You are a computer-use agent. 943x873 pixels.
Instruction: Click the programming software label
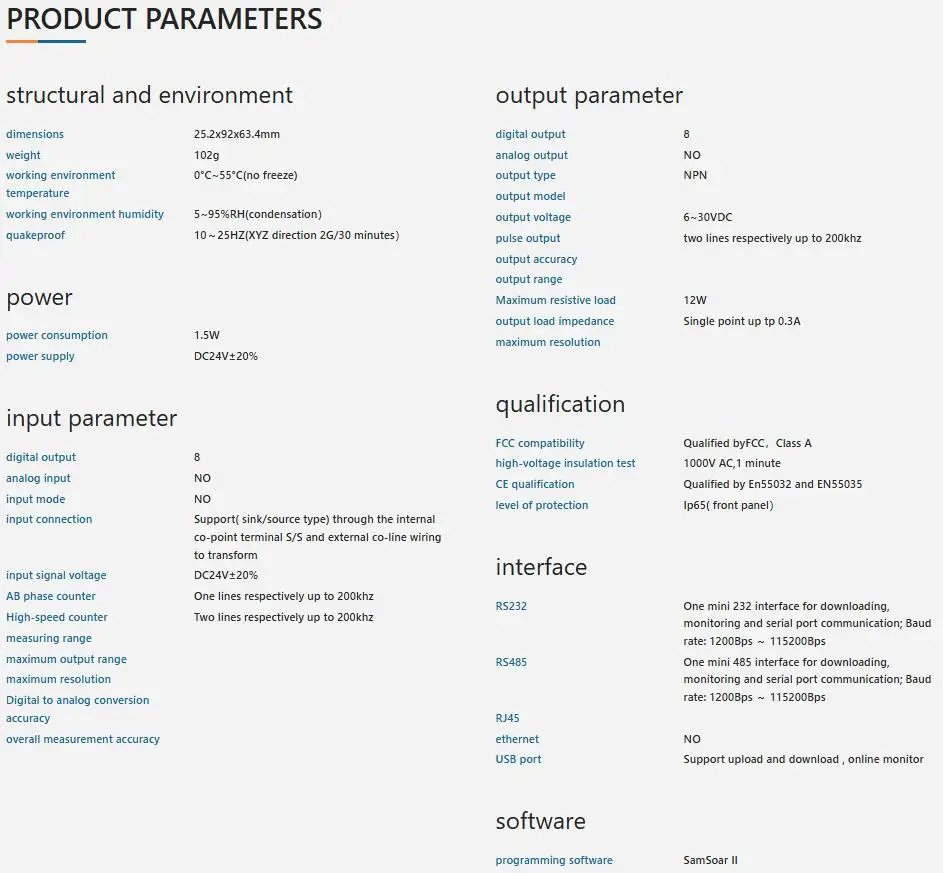point(553,860)
